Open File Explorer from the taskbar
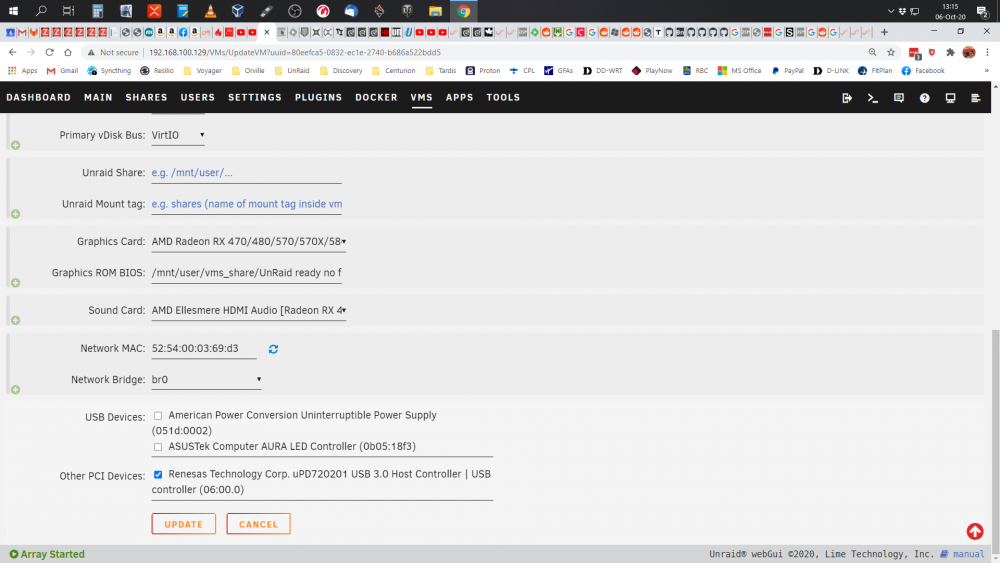 [x=435, y=11]
